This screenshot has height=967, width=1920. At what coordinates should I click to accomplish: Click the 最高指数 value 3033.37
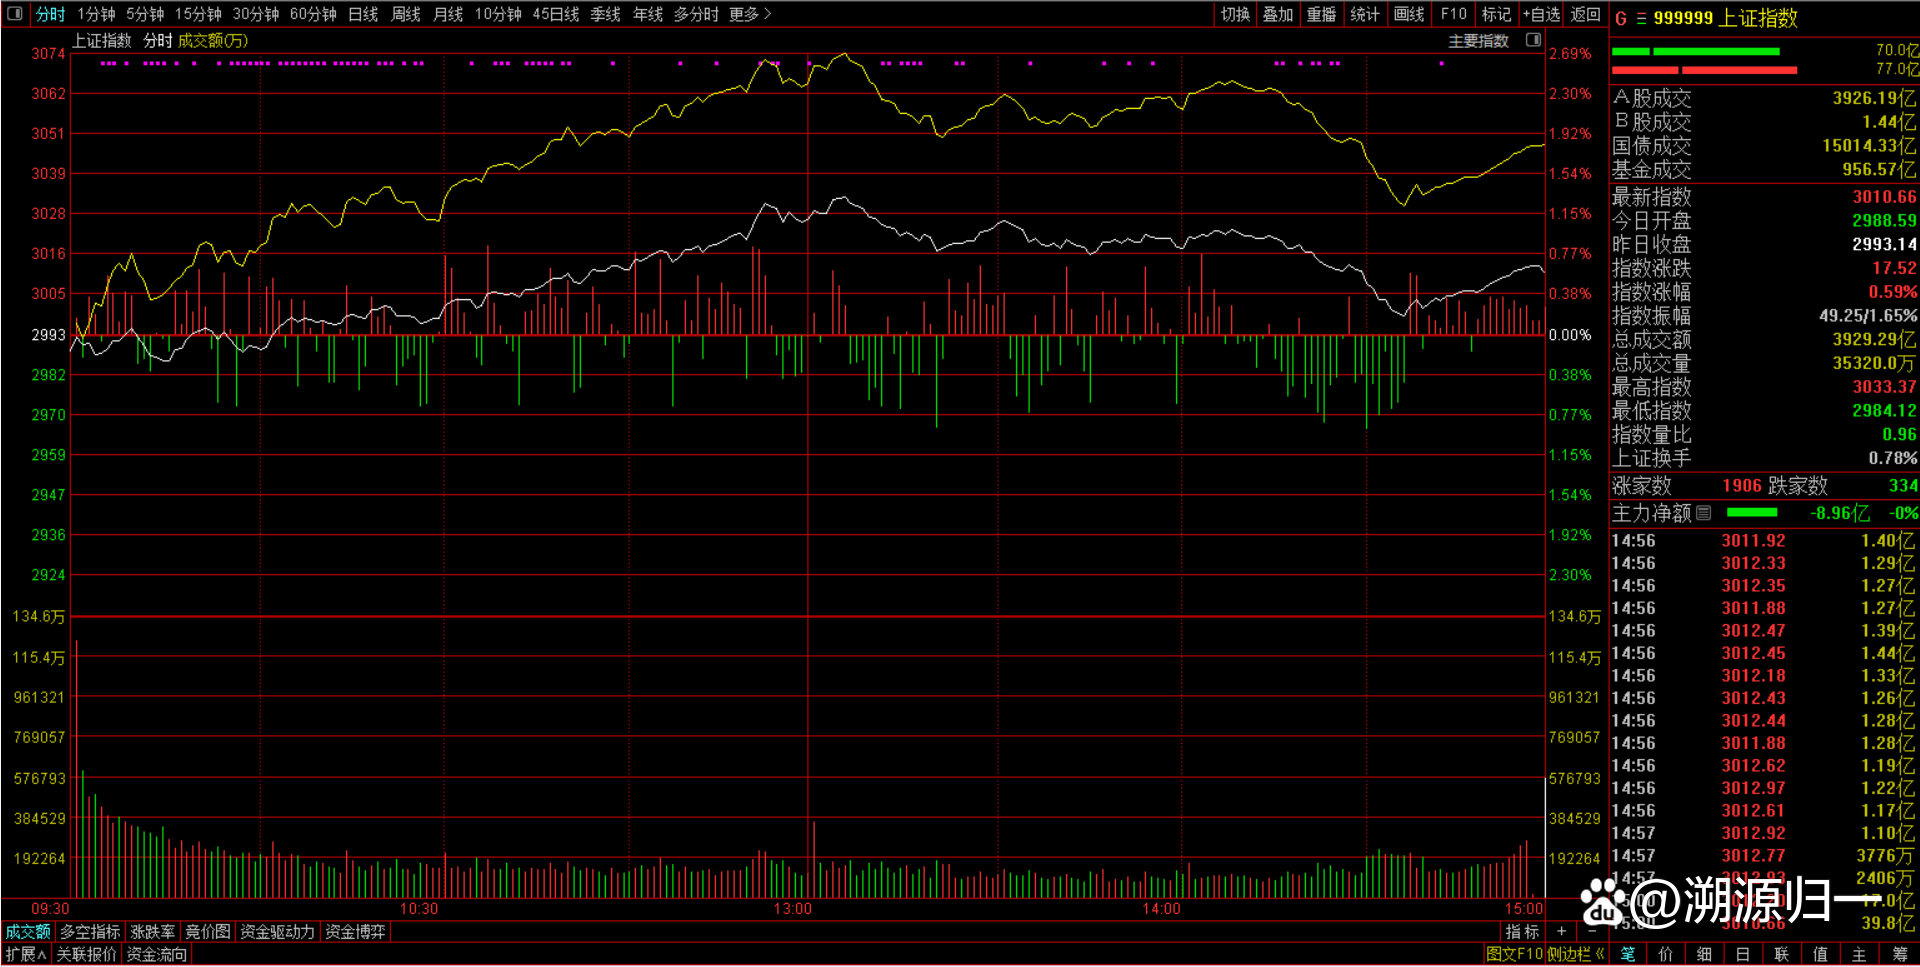[x=1884, y=387]
